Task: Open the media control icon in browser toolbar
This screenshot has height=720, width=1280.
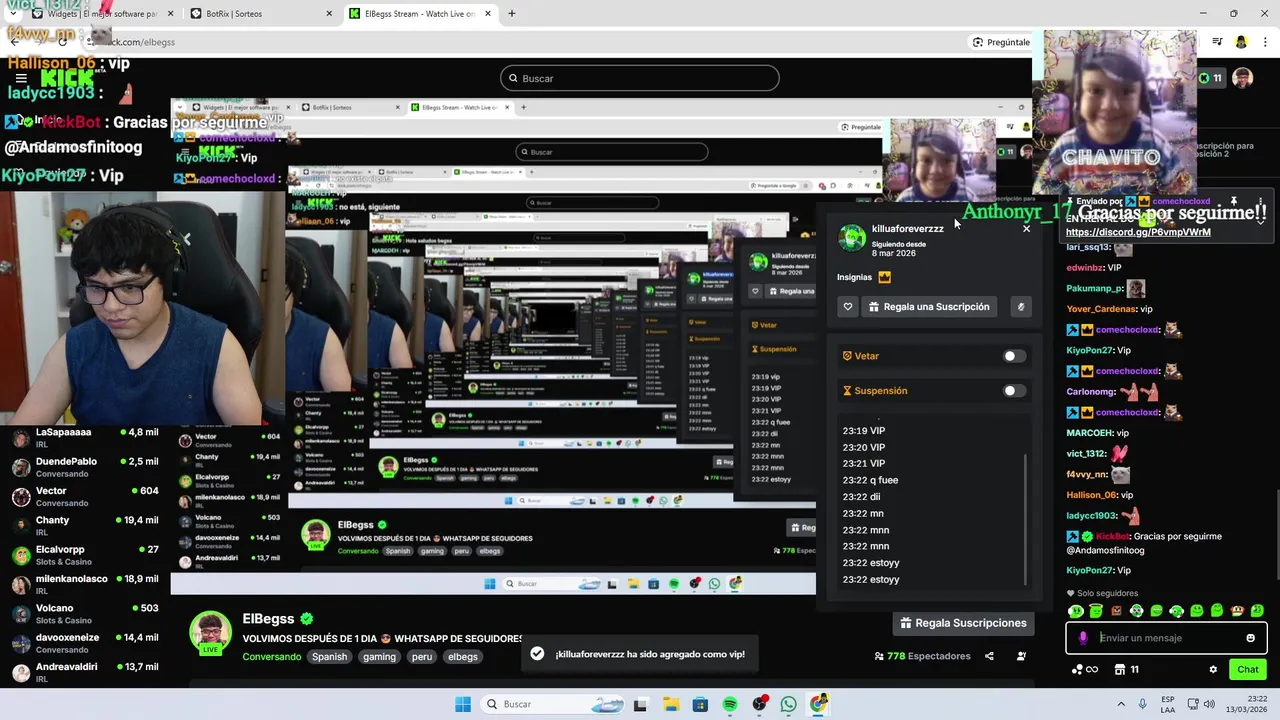Action: coord(1217,42)
